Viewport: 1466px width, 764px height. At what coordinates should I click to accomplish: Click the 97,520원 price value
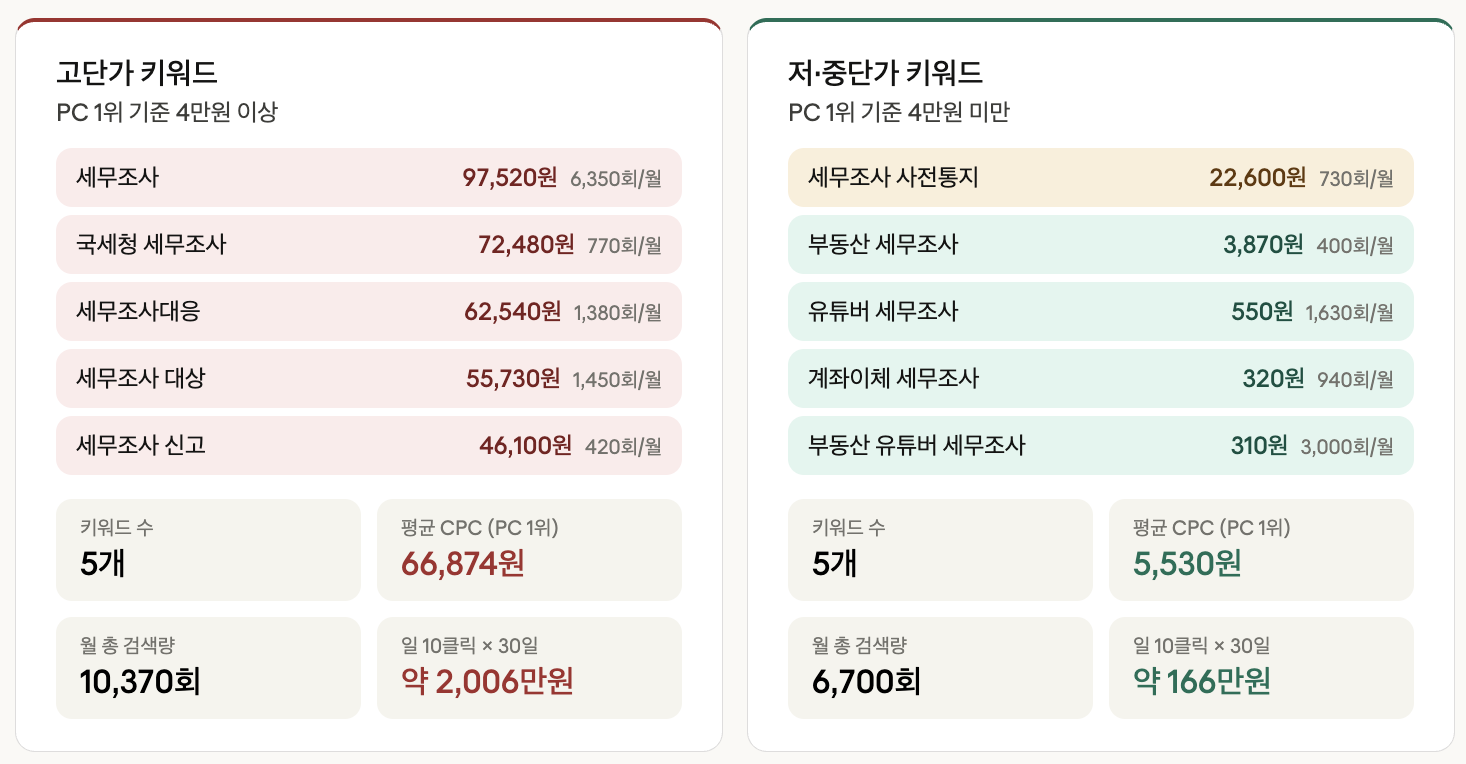point(509,178)
